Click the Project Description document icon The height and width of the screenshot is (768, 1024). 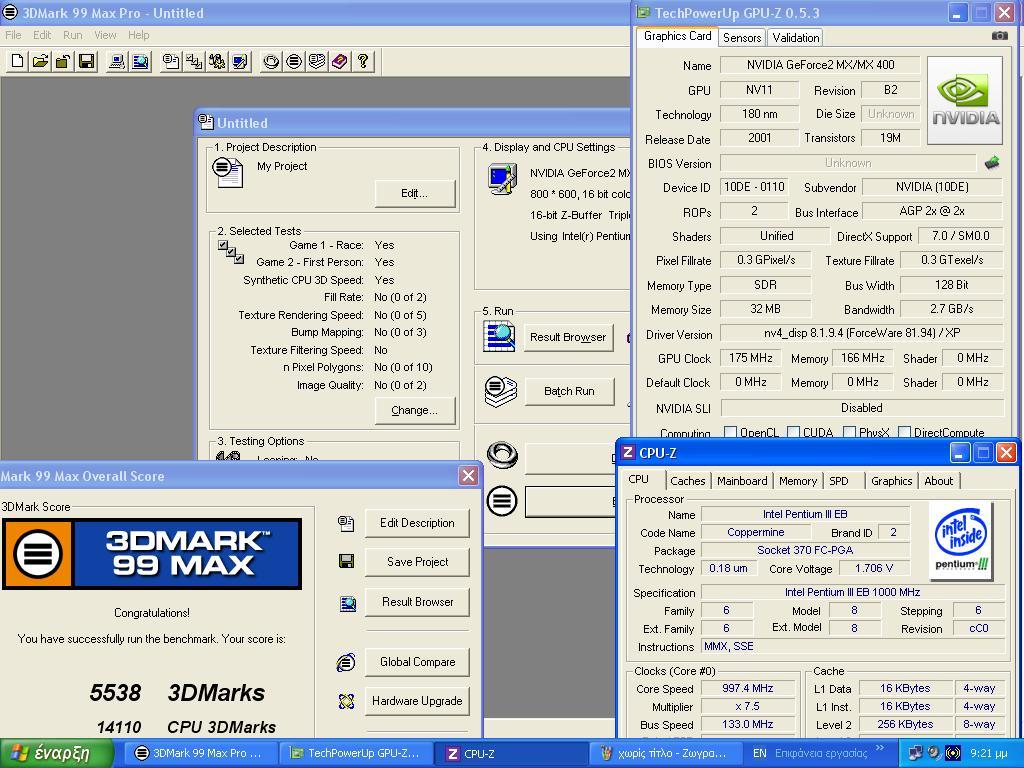click(x=227, y=173)
